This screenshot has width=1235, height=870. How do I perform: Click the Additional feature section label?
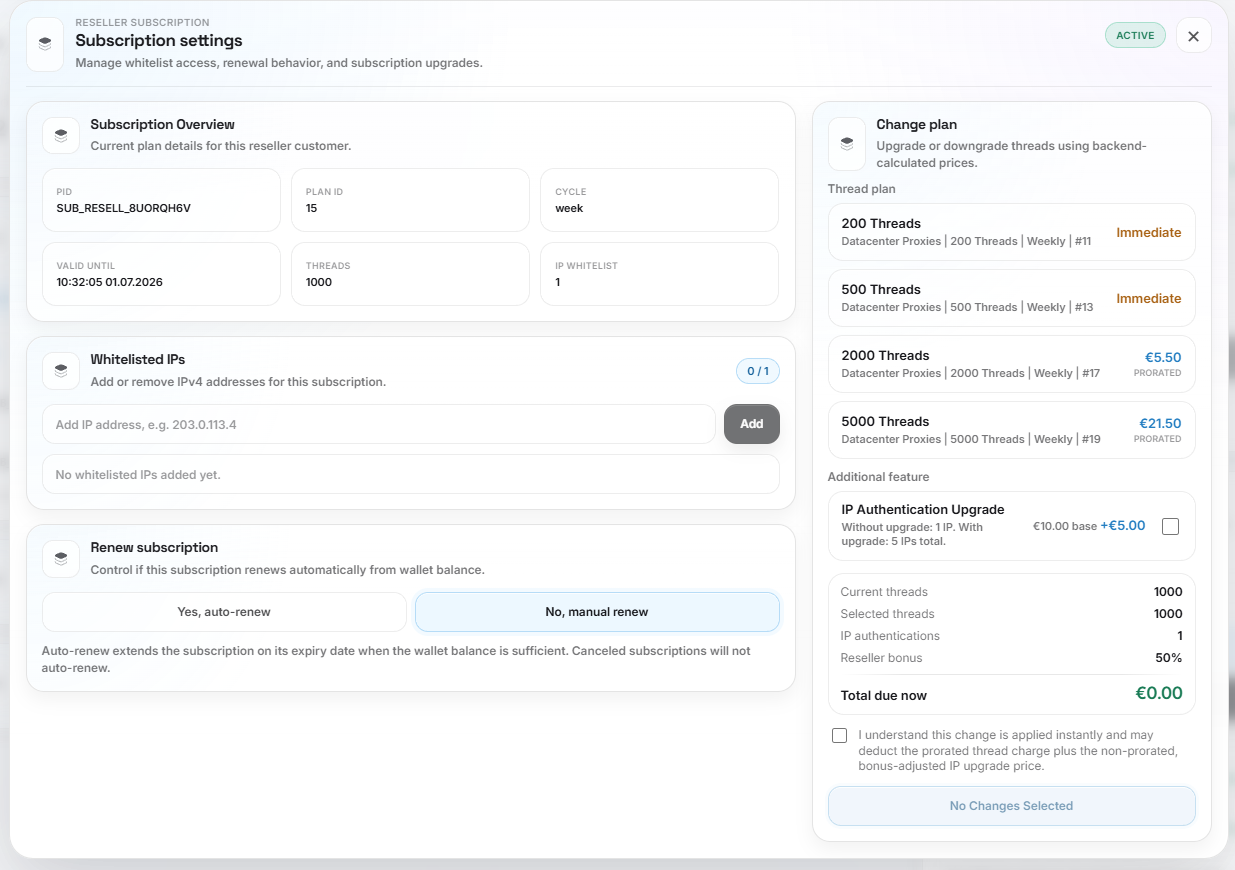pyautogui.click(x=879, y=477)
